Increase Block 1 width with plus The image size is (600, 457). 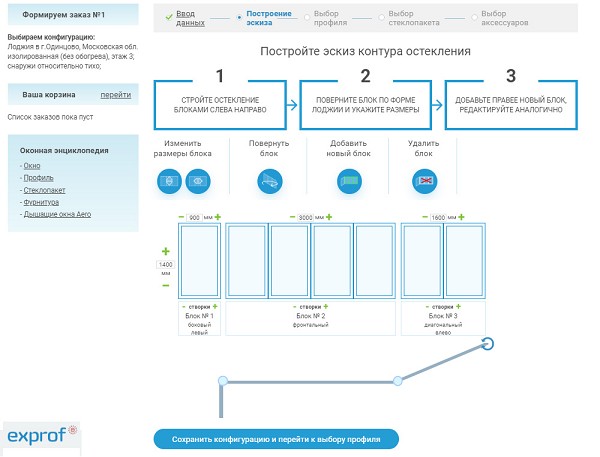pyautogui.click(x=217, y=217)
